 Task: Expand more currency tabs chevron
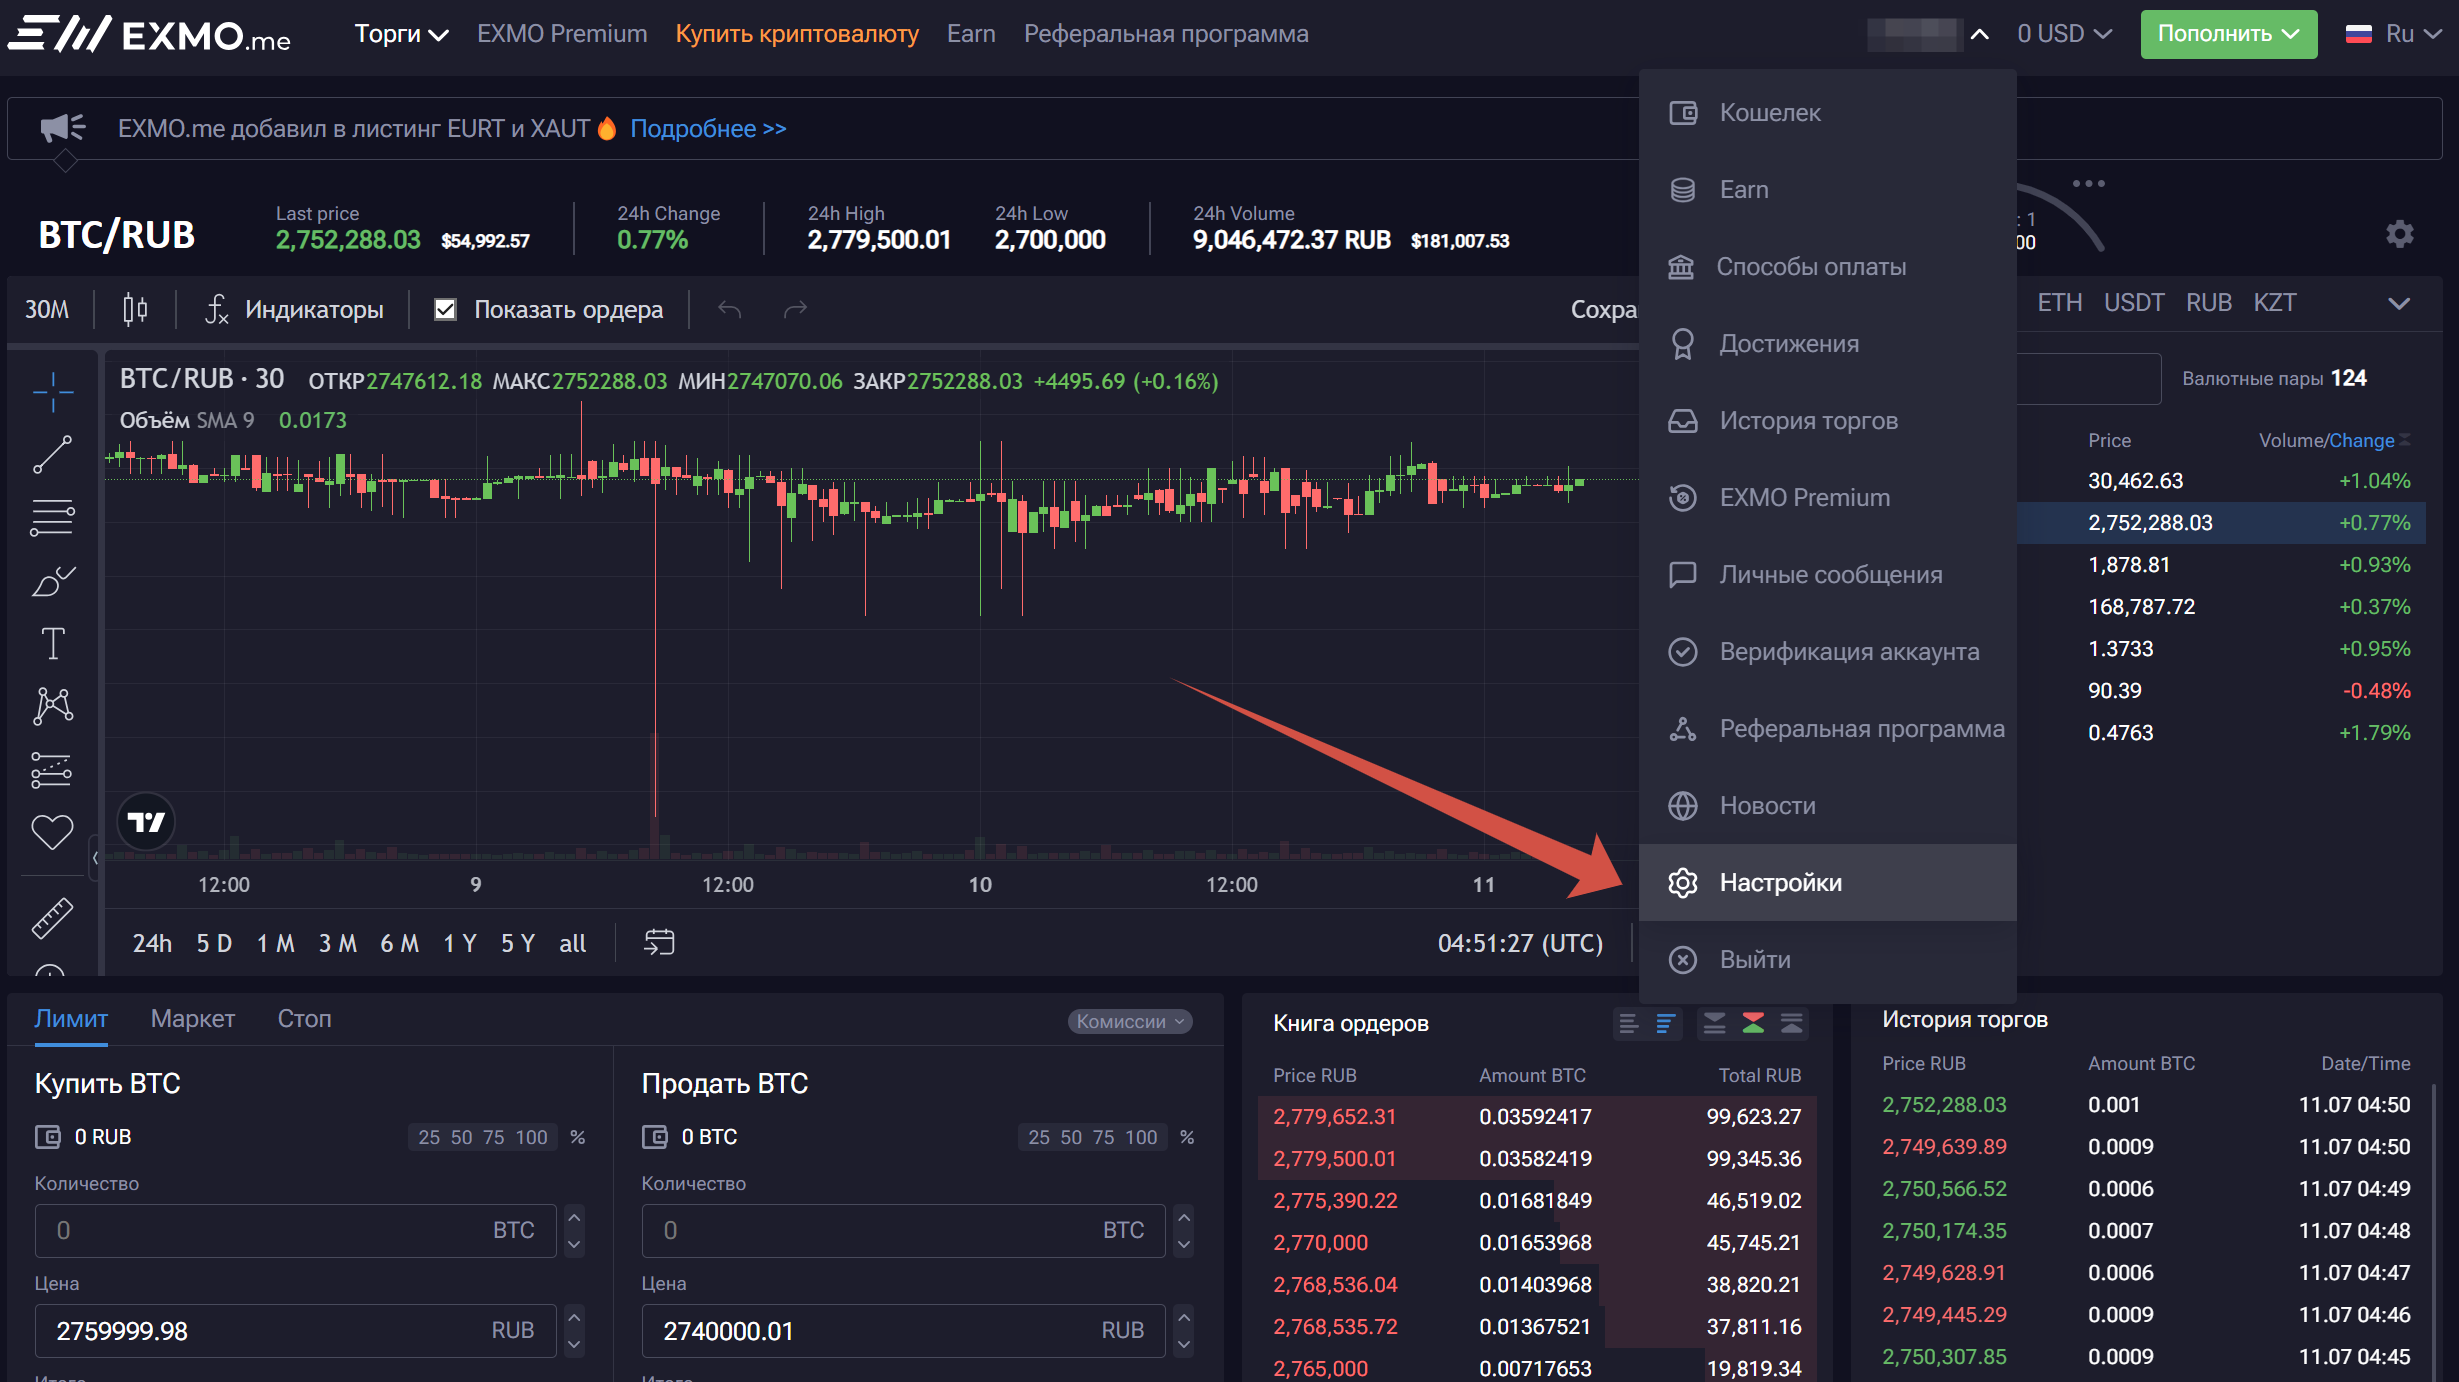pos(2398,303)
